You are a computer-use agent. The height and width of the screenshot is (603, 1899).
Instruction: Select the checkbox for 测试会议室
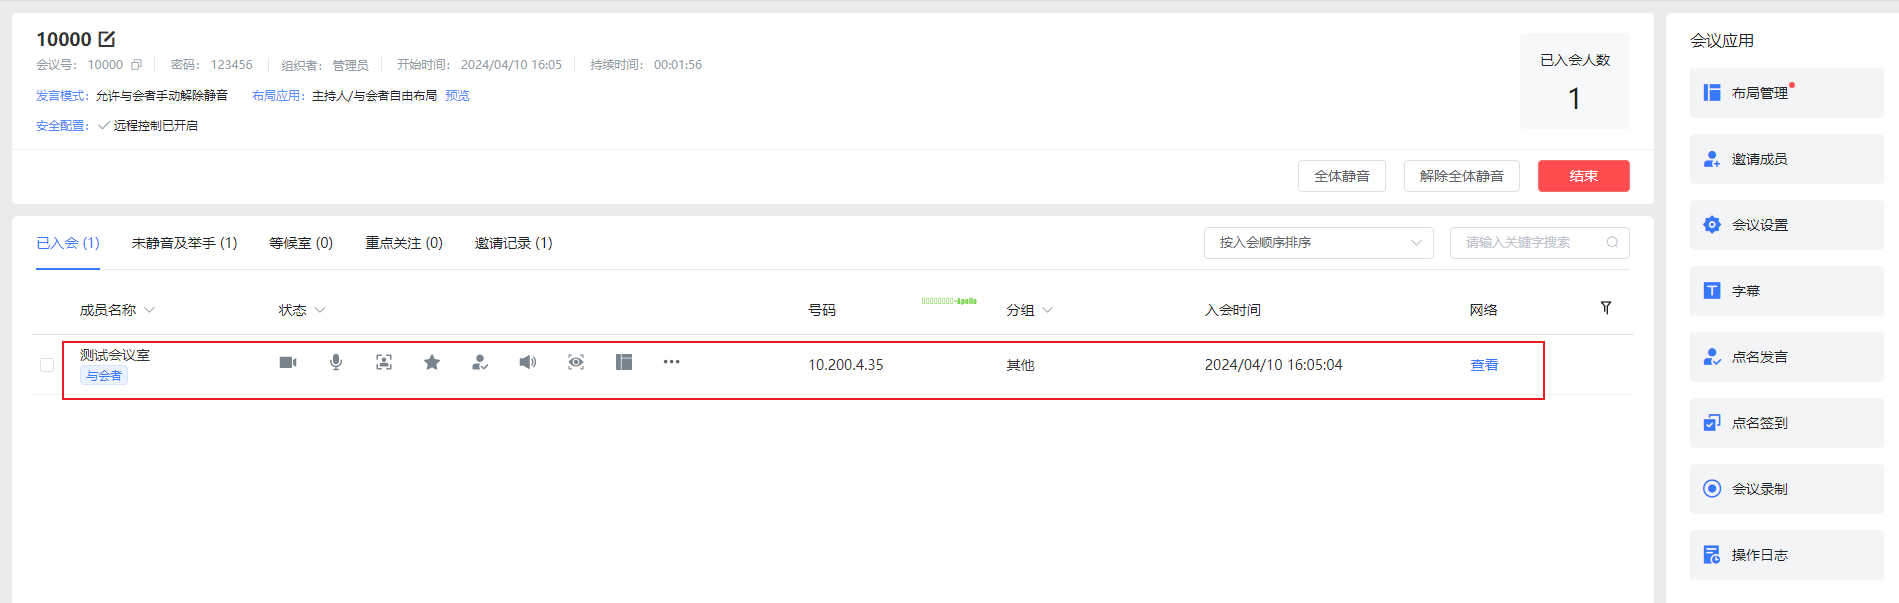tap(47, 365)
